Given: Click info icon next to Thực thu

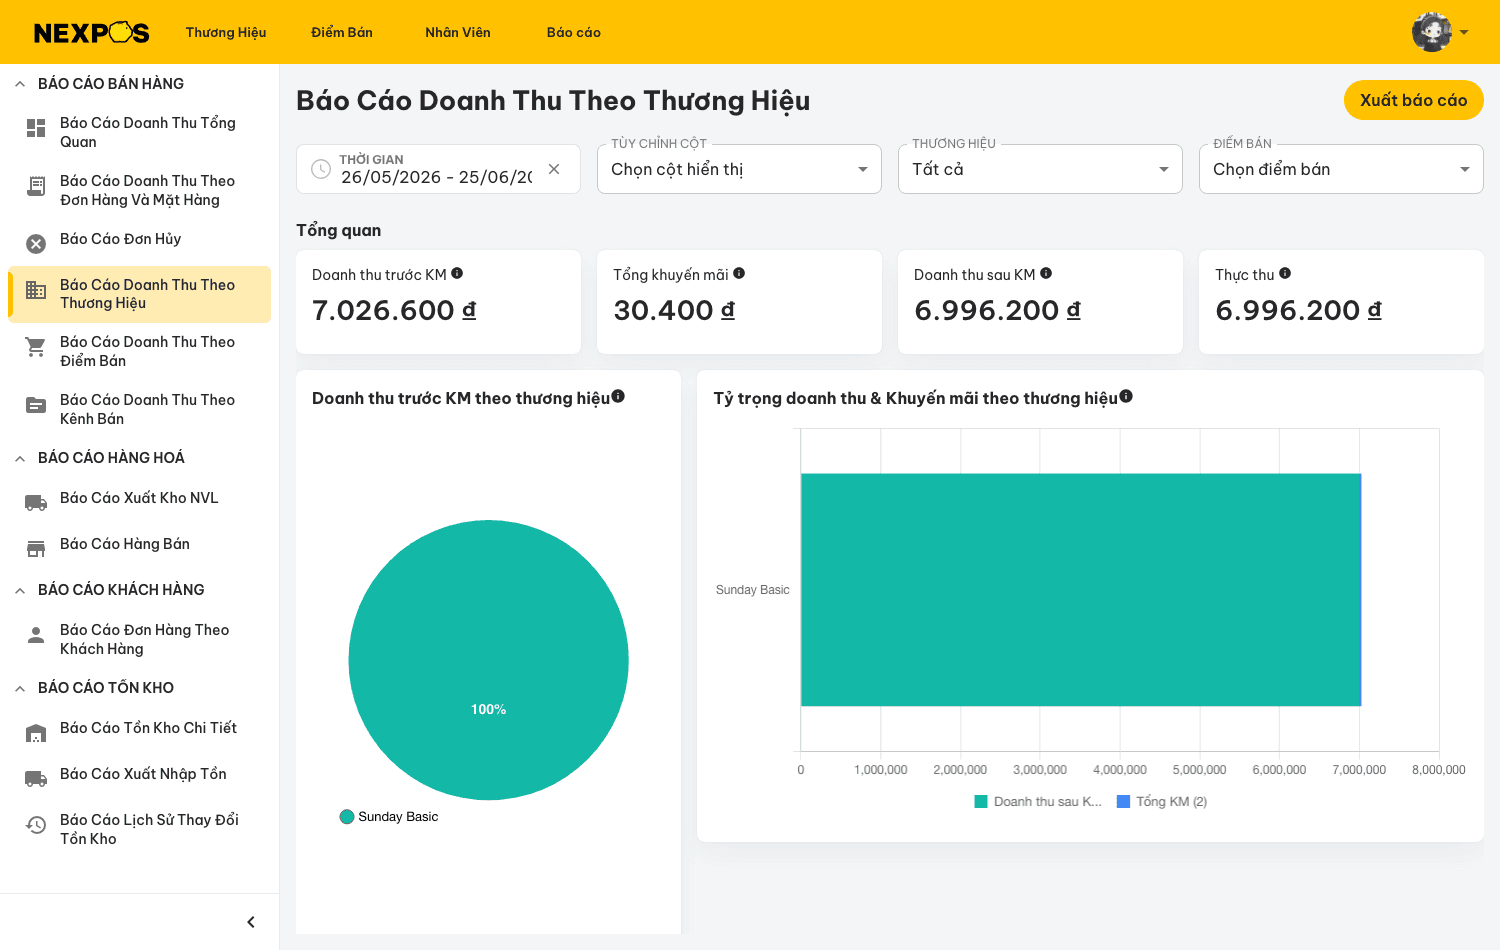Looking at the screenshot, I should (1285, 273).
